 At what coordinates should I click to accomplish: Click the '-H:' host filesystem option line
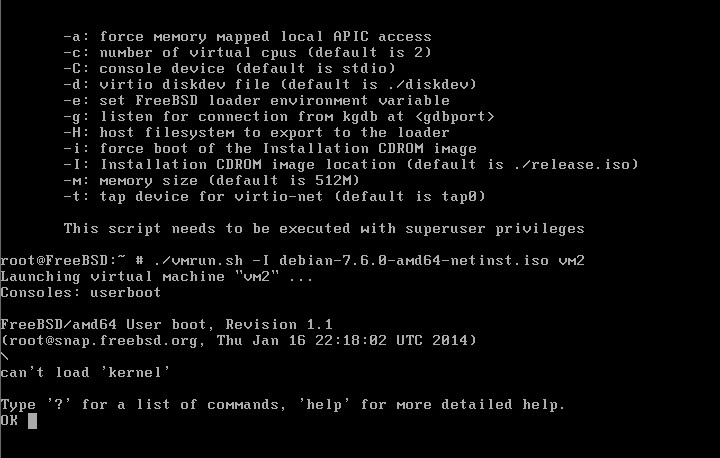coord(257,133)
